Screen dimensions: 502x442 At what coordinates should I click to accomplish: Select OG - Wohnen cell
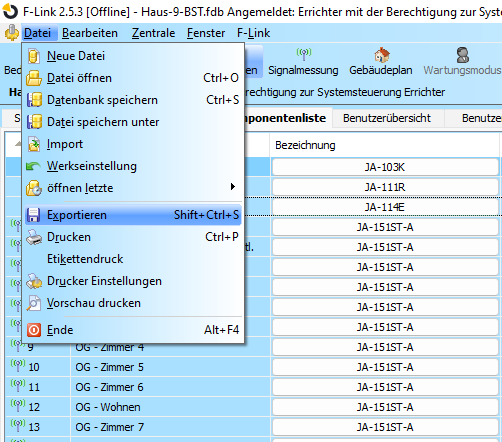click(x=170, y=407)
